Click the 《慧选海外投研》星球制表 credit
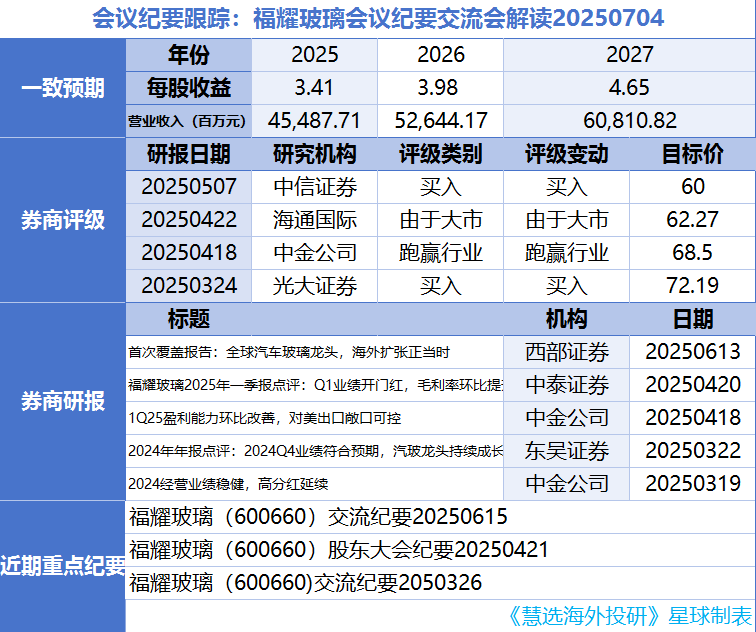The width and height of the screenshot is (756, 632). pyautogui.click(x=631, y=616)
